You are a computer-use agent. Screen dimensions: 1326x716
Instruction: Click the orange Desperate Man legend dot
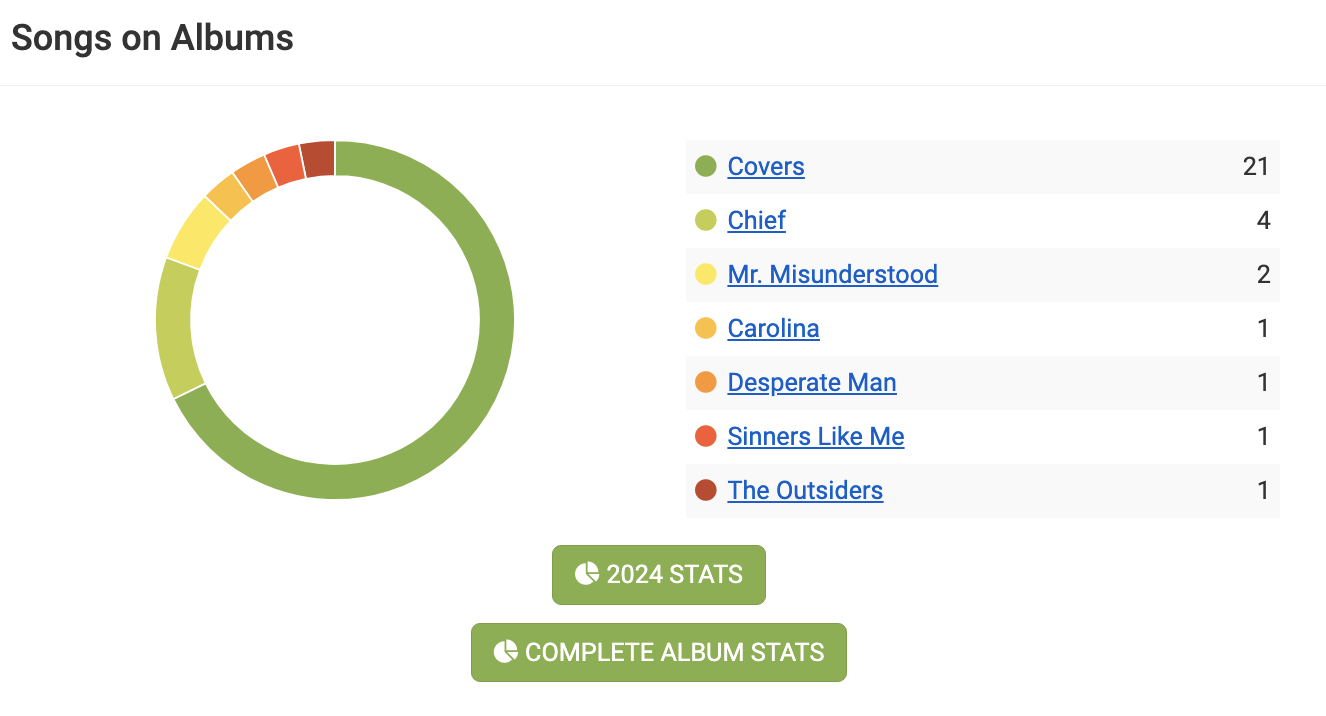pos(706,383)
